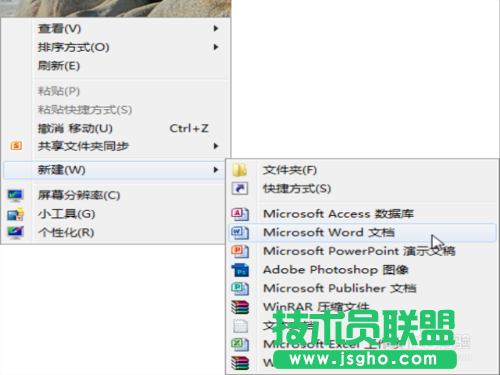Create an Adobe Photoshop 图像
The height and width of the screenshot is (375, 500).
click(362, 270)
